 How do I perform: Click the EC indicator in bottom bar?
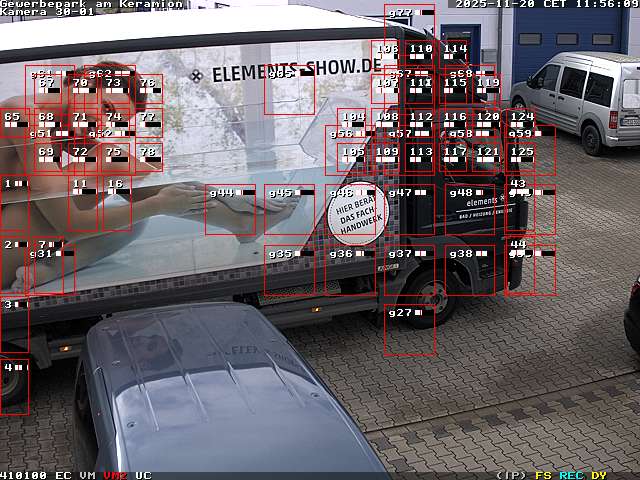click(63, 475)
